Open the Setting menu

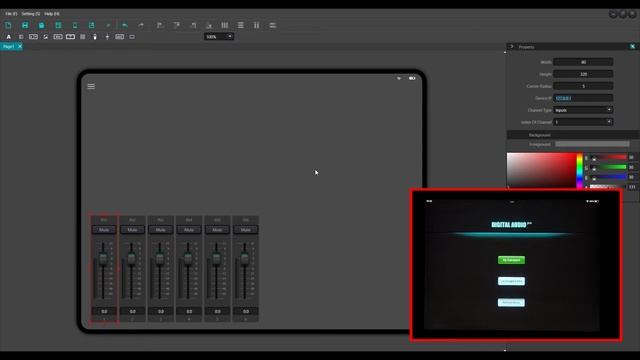(31, 14)
